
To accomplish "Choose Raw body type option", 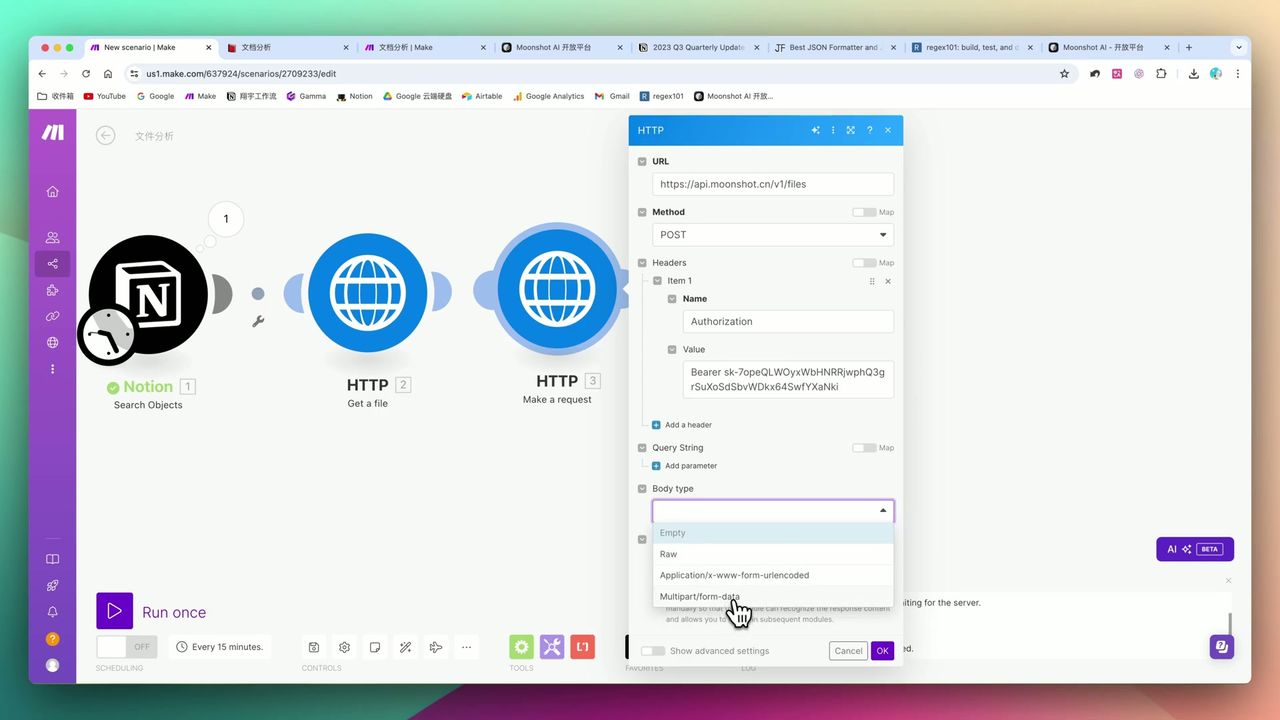I will click(668, 554).
